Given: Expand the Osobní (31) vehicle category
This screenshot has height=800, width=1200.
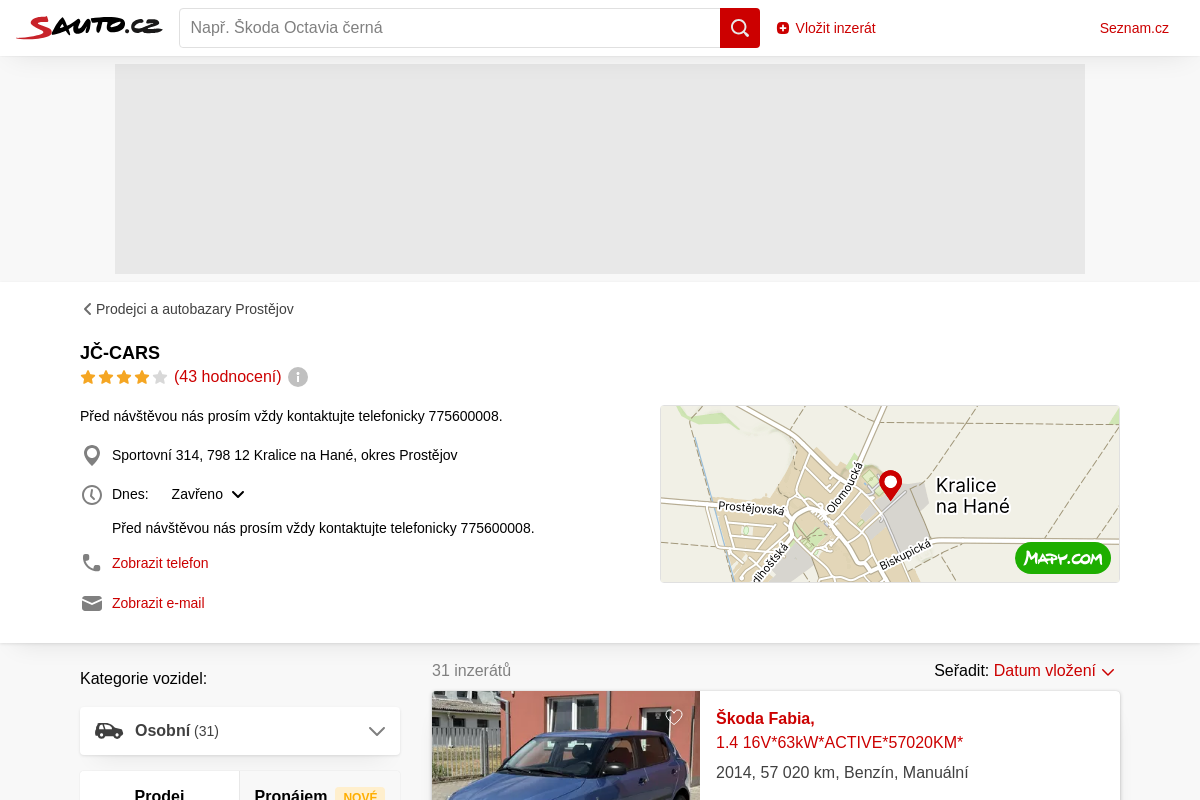Looking at the screenshot, I should 240,731.
